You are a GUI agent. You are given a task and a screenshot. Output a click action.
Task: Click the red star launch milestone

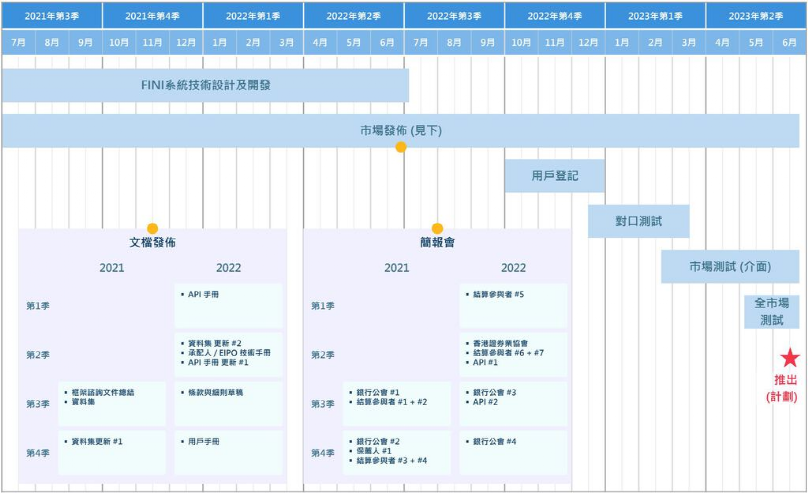pyautogui.click(x=789, y=358)
